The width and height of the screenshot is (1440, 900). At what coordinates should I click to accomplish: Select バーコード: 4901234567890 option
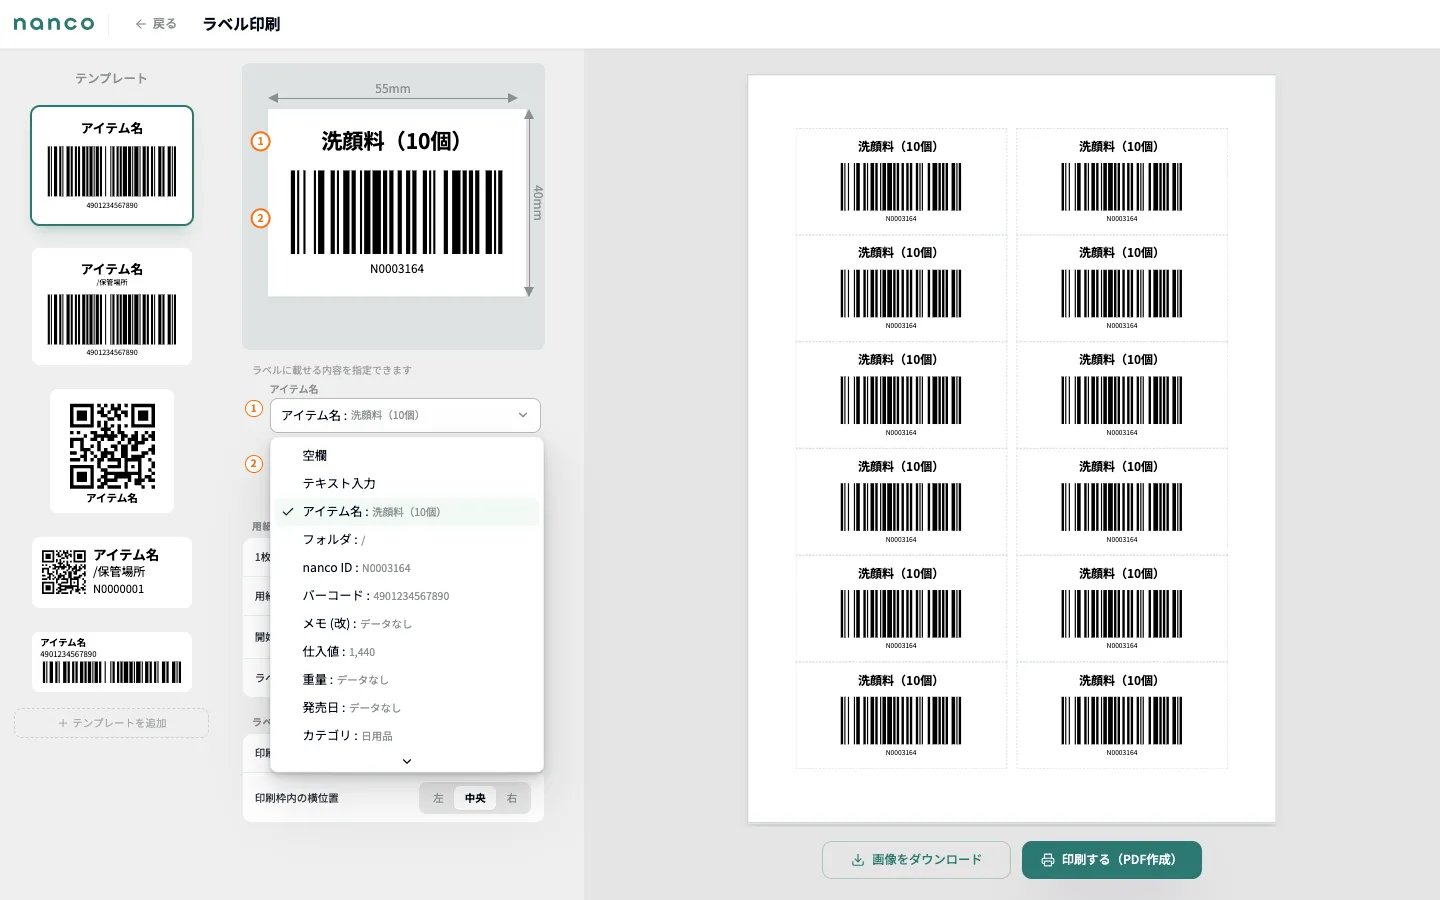click(x=407, y=596)
